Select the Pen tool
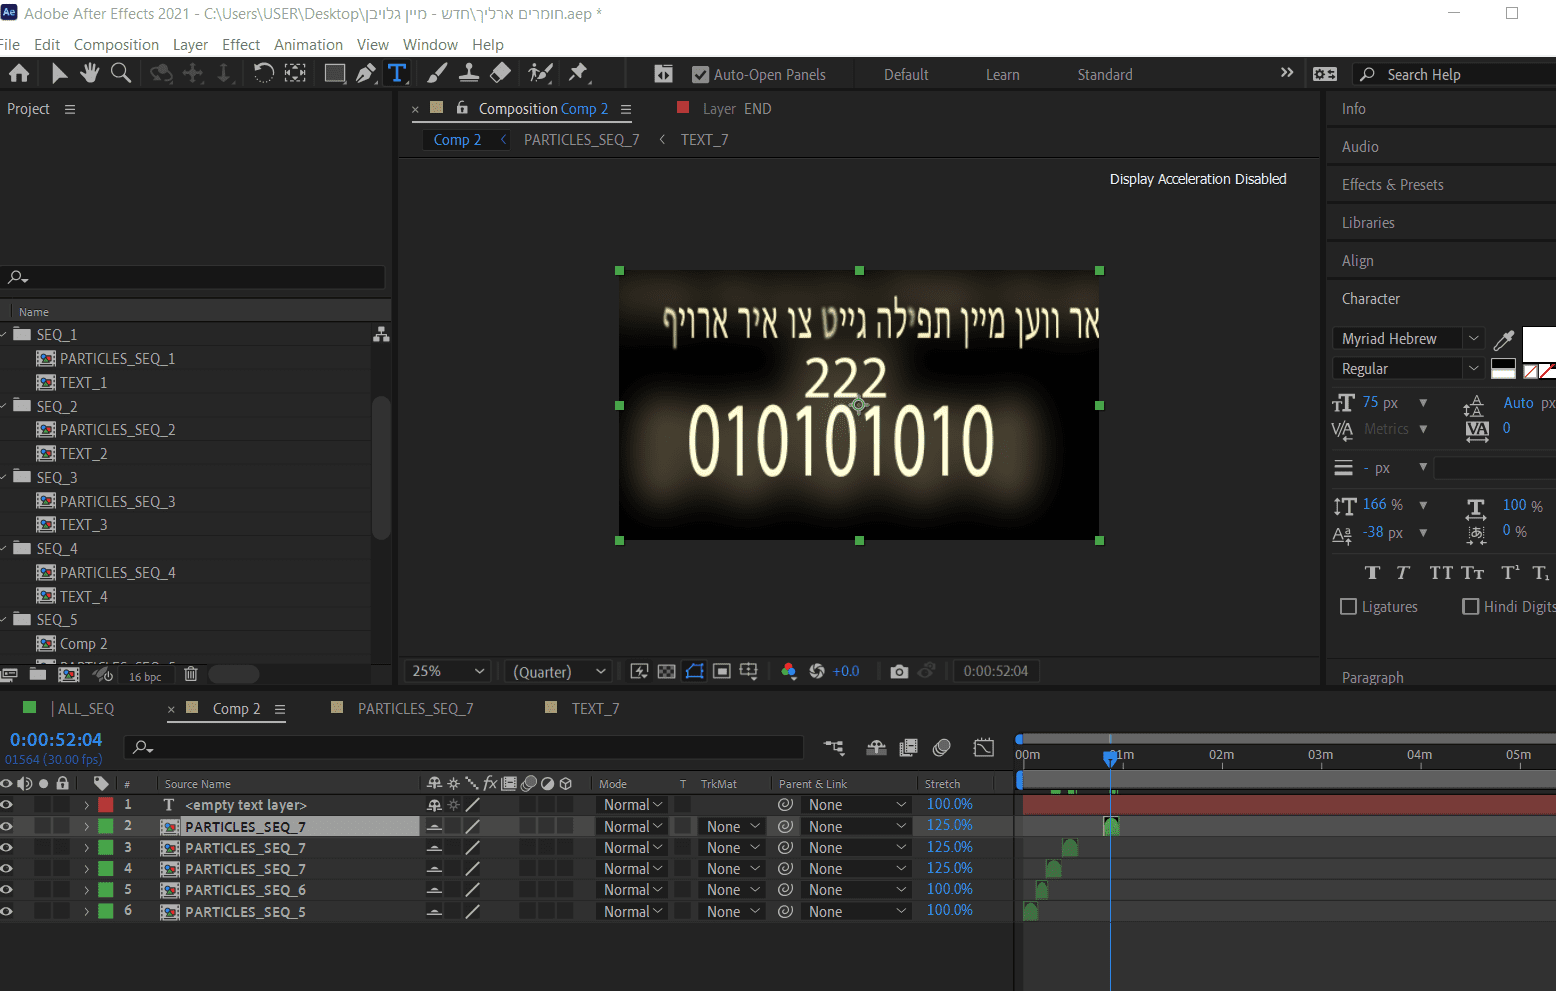Screen dimensions: 1556x991 pos(366,73)
